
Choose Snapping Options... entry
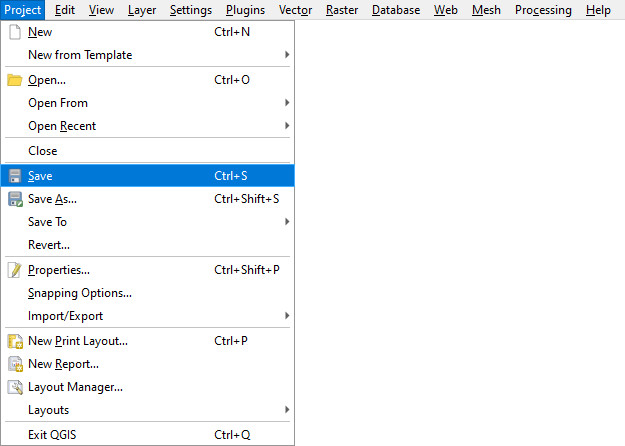147,293
